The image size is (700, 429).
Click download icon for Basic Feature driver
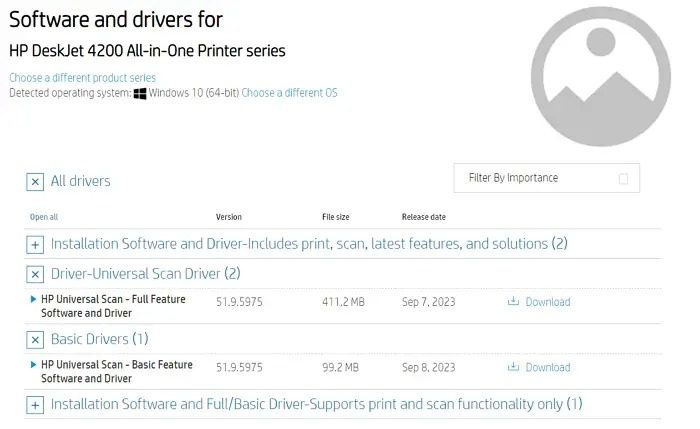pyautogui.click(x=514, y=367)
